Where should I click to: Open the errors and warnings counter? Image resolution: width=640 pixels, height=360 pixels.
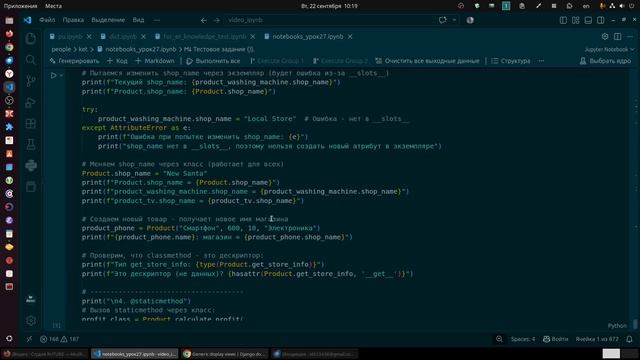60,339
